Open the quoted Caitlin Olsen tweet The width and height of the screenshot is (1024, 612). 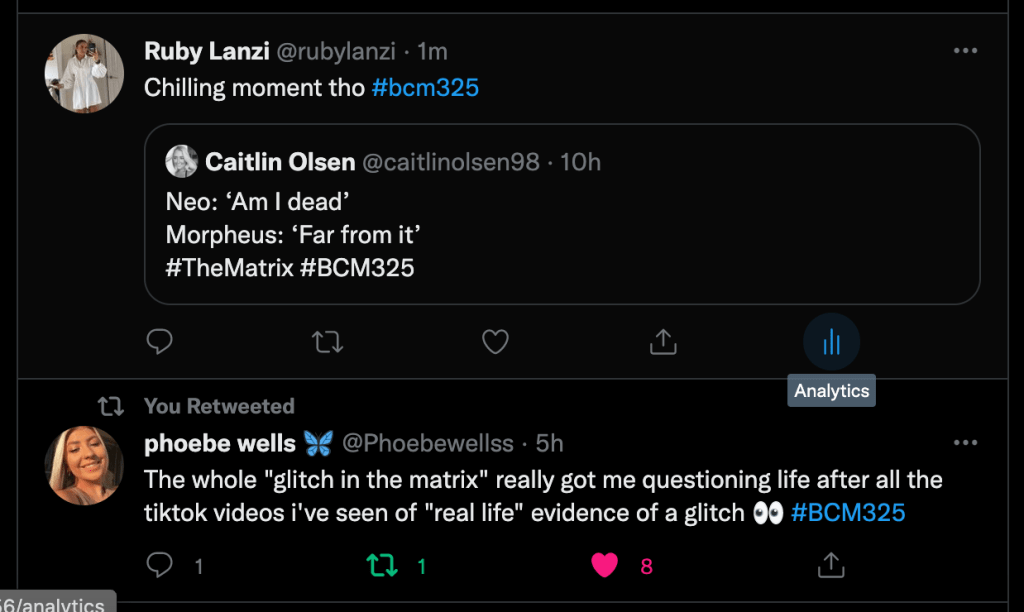coord(562,230)
